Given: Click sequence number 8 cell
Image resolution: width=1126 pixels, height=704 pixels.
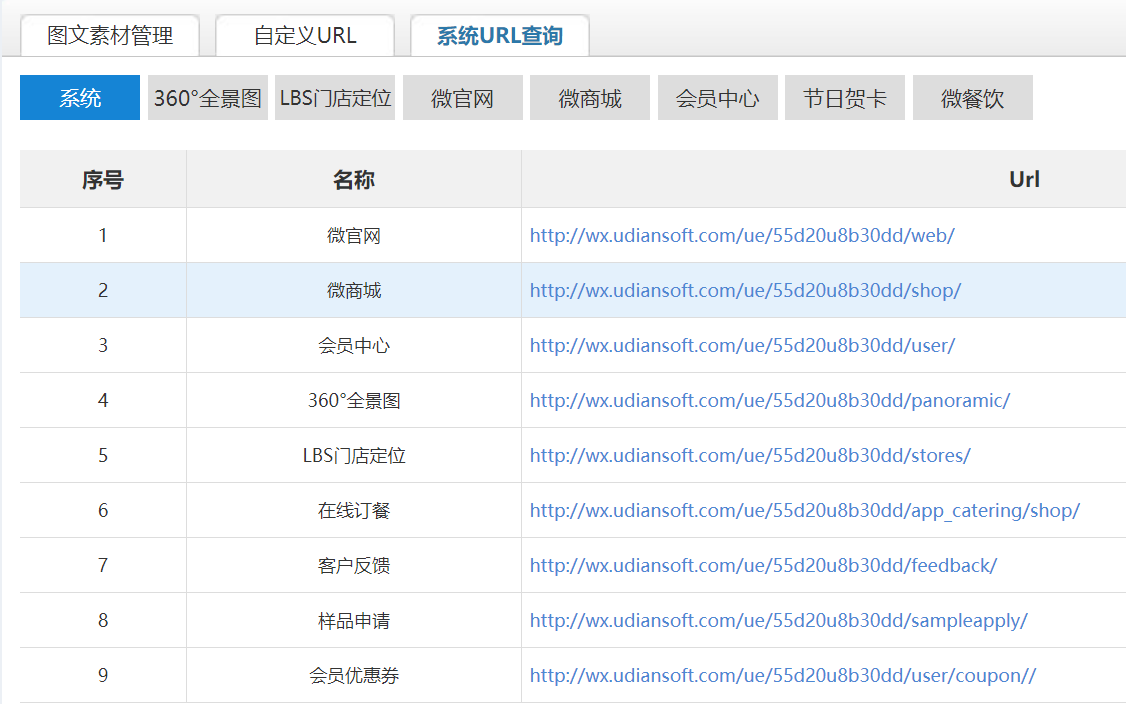Looking at the screenshot, I should click(103, 621).
